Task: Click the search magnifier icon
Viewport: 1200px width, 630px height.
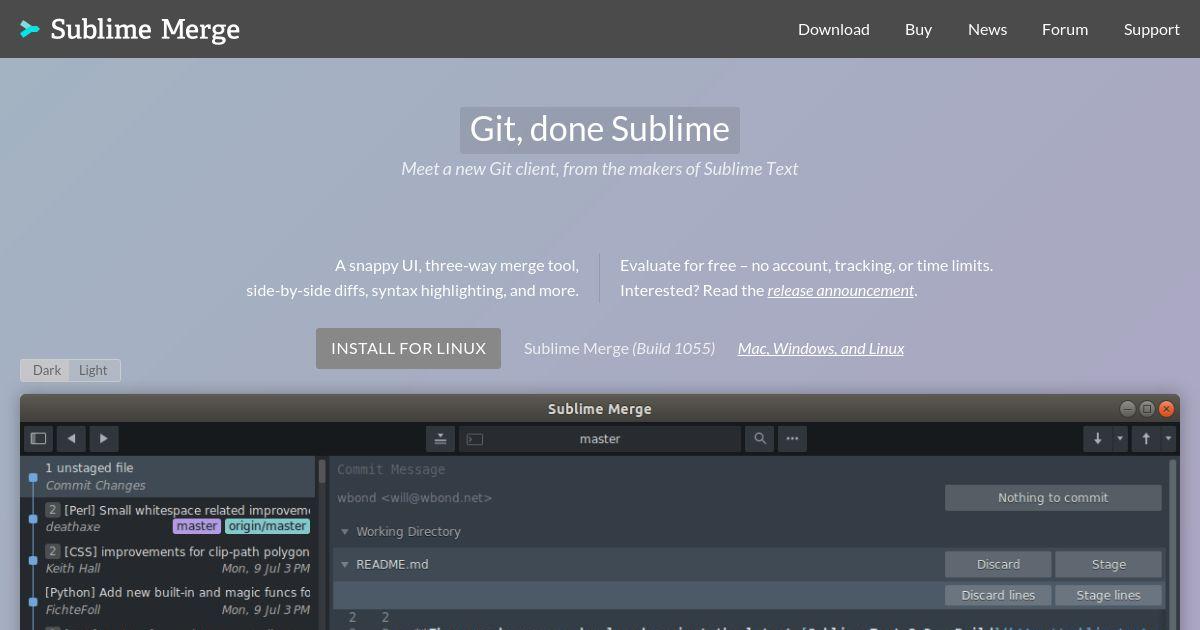Action: pyautogui.click(x=760, y=438)
